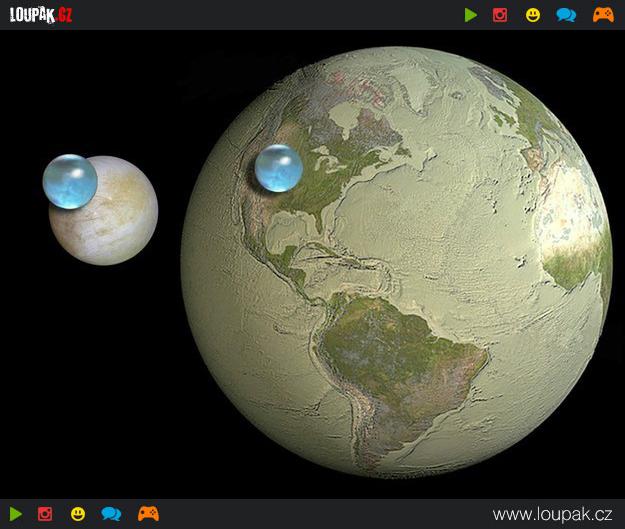Open the www.loupak.cz link in the footer
The height and width of the screenshot is (529, 625).
click(552, 514)
